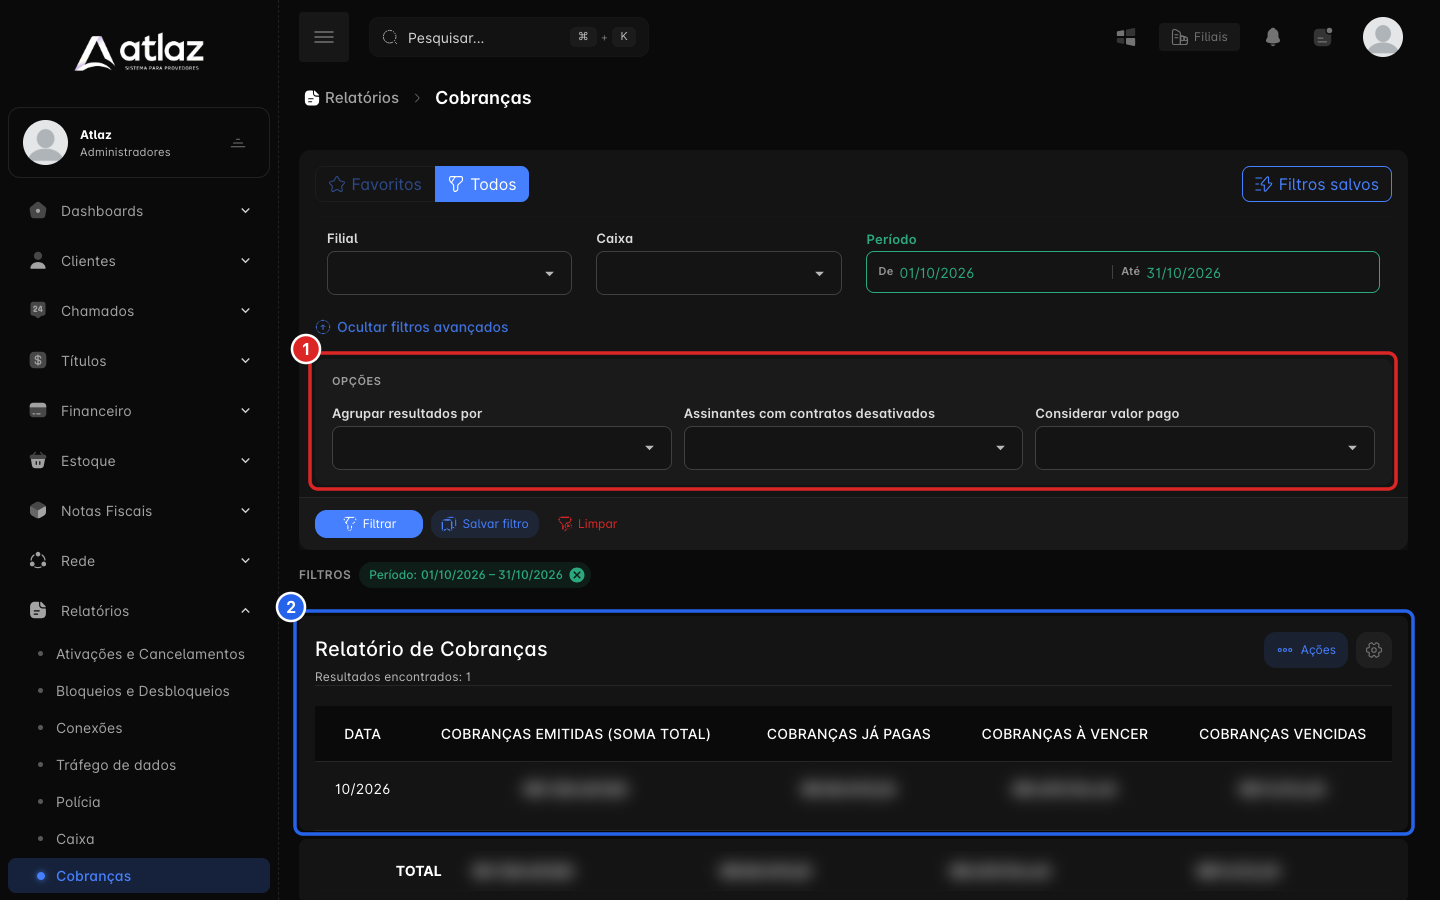Click the Filiais button
This screenshot has width=1440, height=900.
pos(1199,37)
